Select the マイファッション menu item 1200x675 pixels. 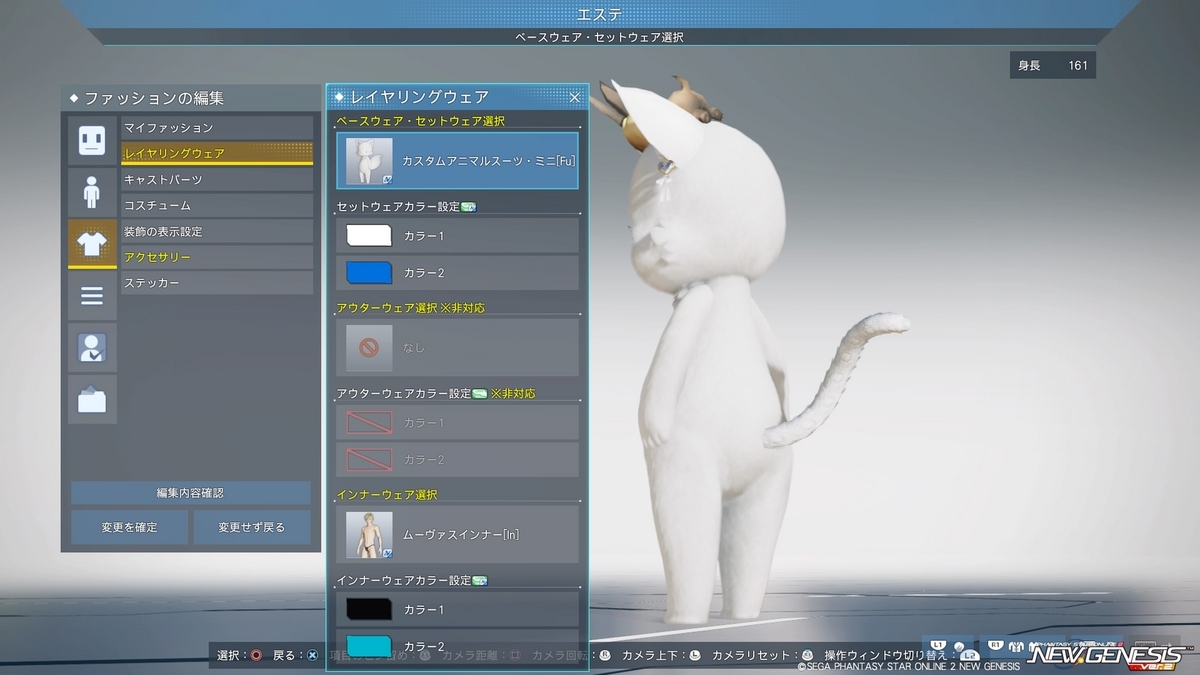(217, 128)
